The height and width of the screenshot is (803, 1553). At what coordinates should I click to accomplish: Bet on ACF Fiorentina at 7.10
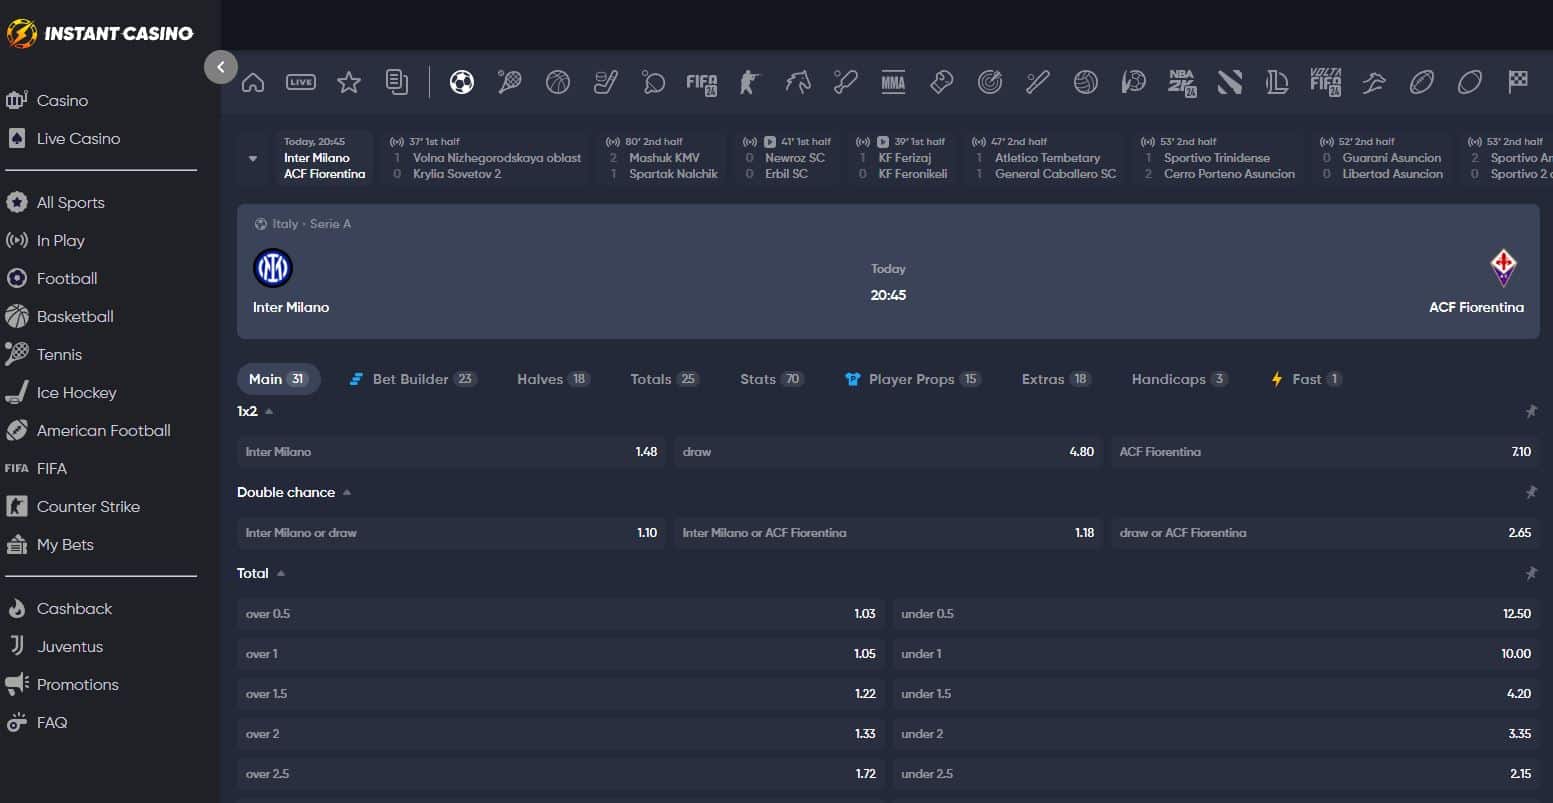[1325, 452]
